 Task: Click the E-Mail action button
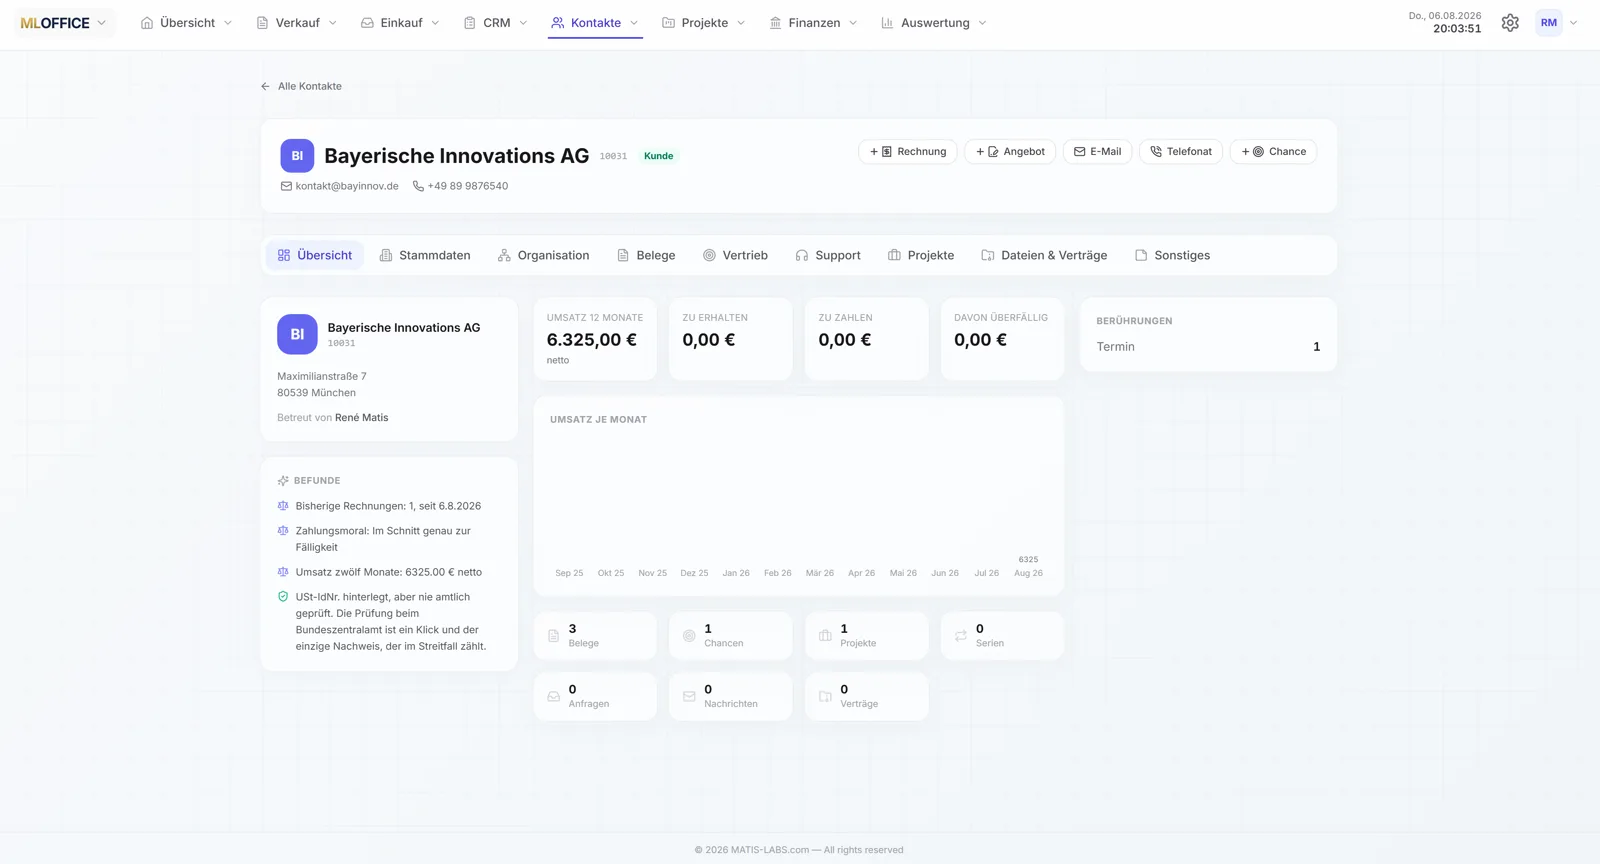(1097, 152)
